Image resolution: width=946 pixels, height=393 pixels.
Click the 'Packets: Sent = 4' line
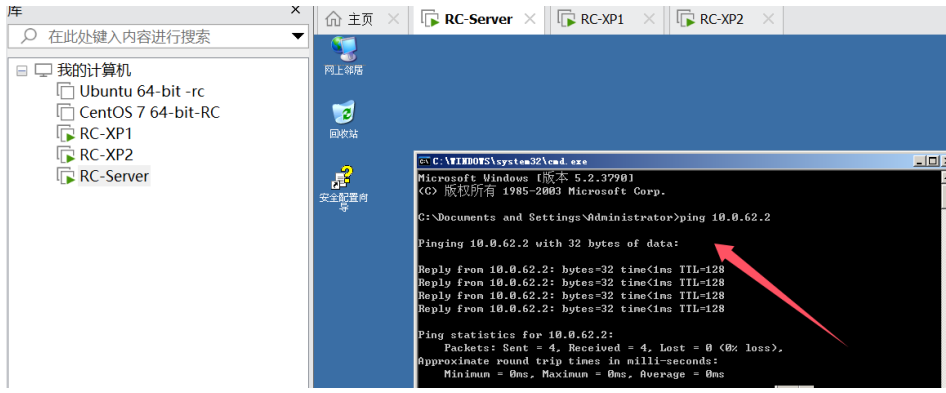[613, 348]
